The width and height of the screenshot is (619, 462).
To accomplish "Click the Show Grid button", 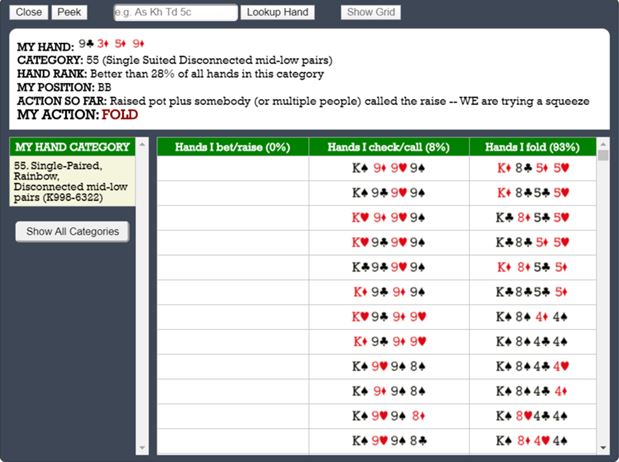I will (371, 12).
